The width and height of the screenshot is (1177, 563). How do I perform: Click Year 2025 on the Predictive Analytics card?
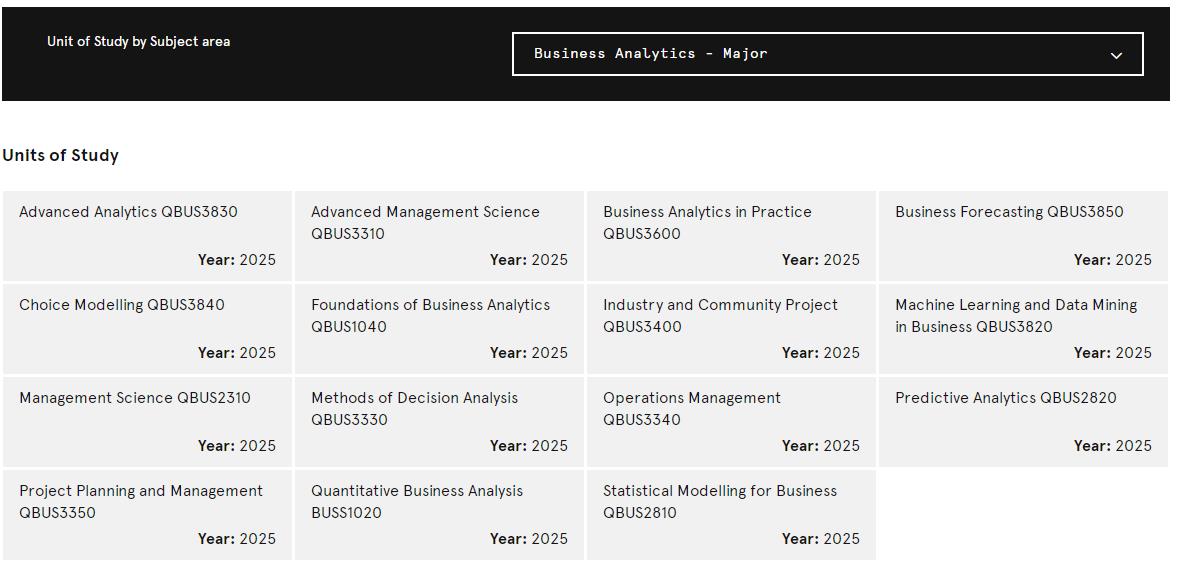[x=1112, y=446]
